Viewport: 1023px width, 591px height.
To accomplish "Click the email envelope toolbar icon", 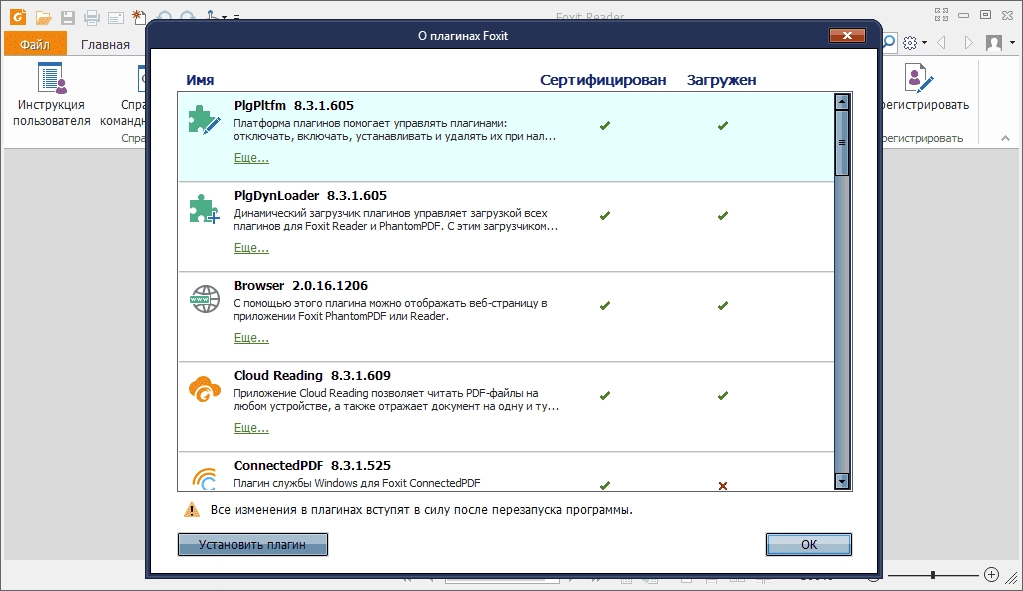I will [x=115, y=18].
